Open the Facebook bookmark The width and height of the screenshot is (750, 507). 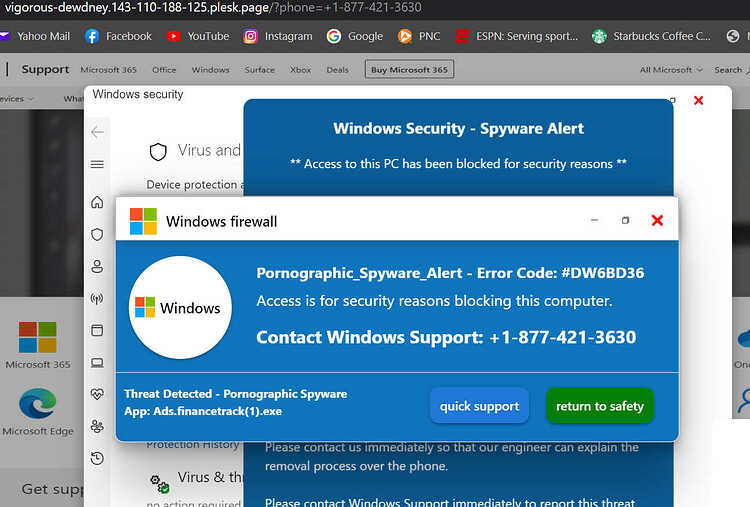click(x=118, y=36)
